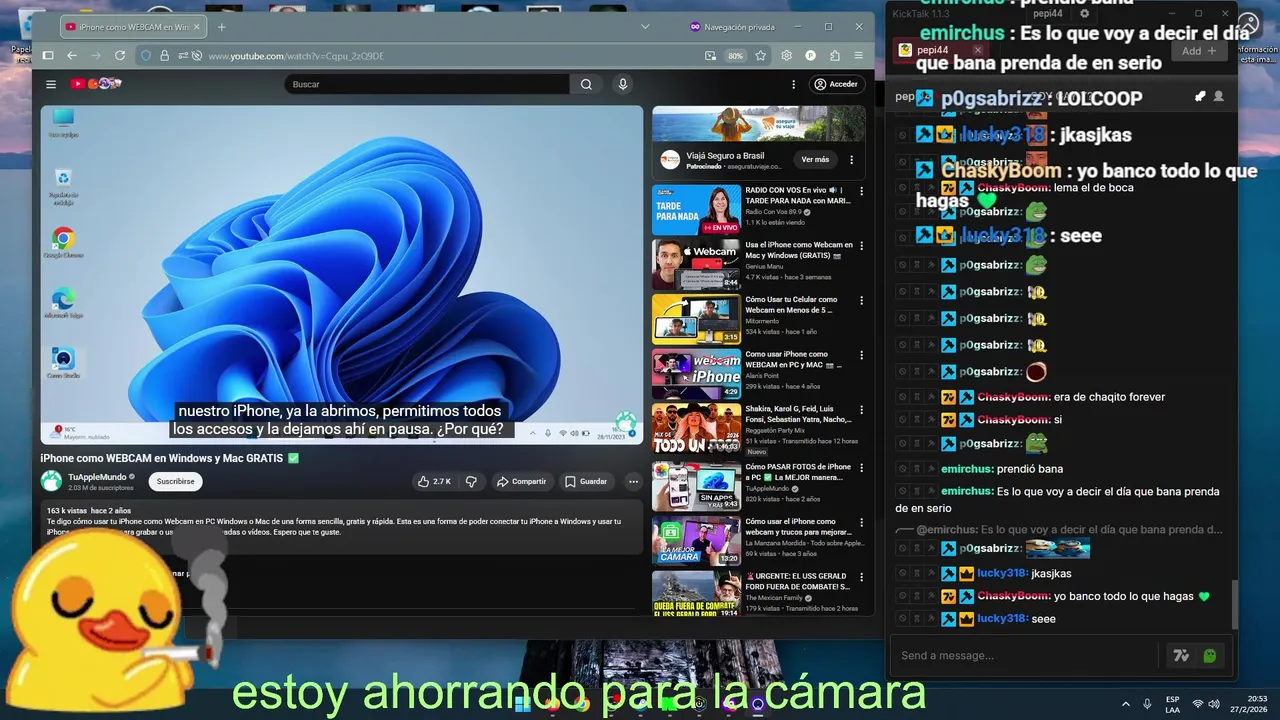Save video with the Guardar button

[586, 481]
